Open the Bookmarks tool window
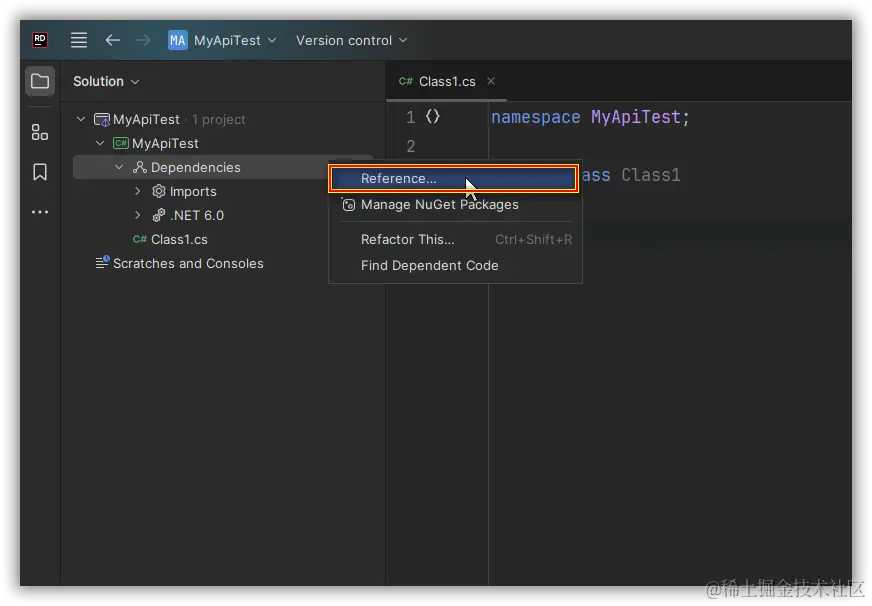 coord(40,172)
